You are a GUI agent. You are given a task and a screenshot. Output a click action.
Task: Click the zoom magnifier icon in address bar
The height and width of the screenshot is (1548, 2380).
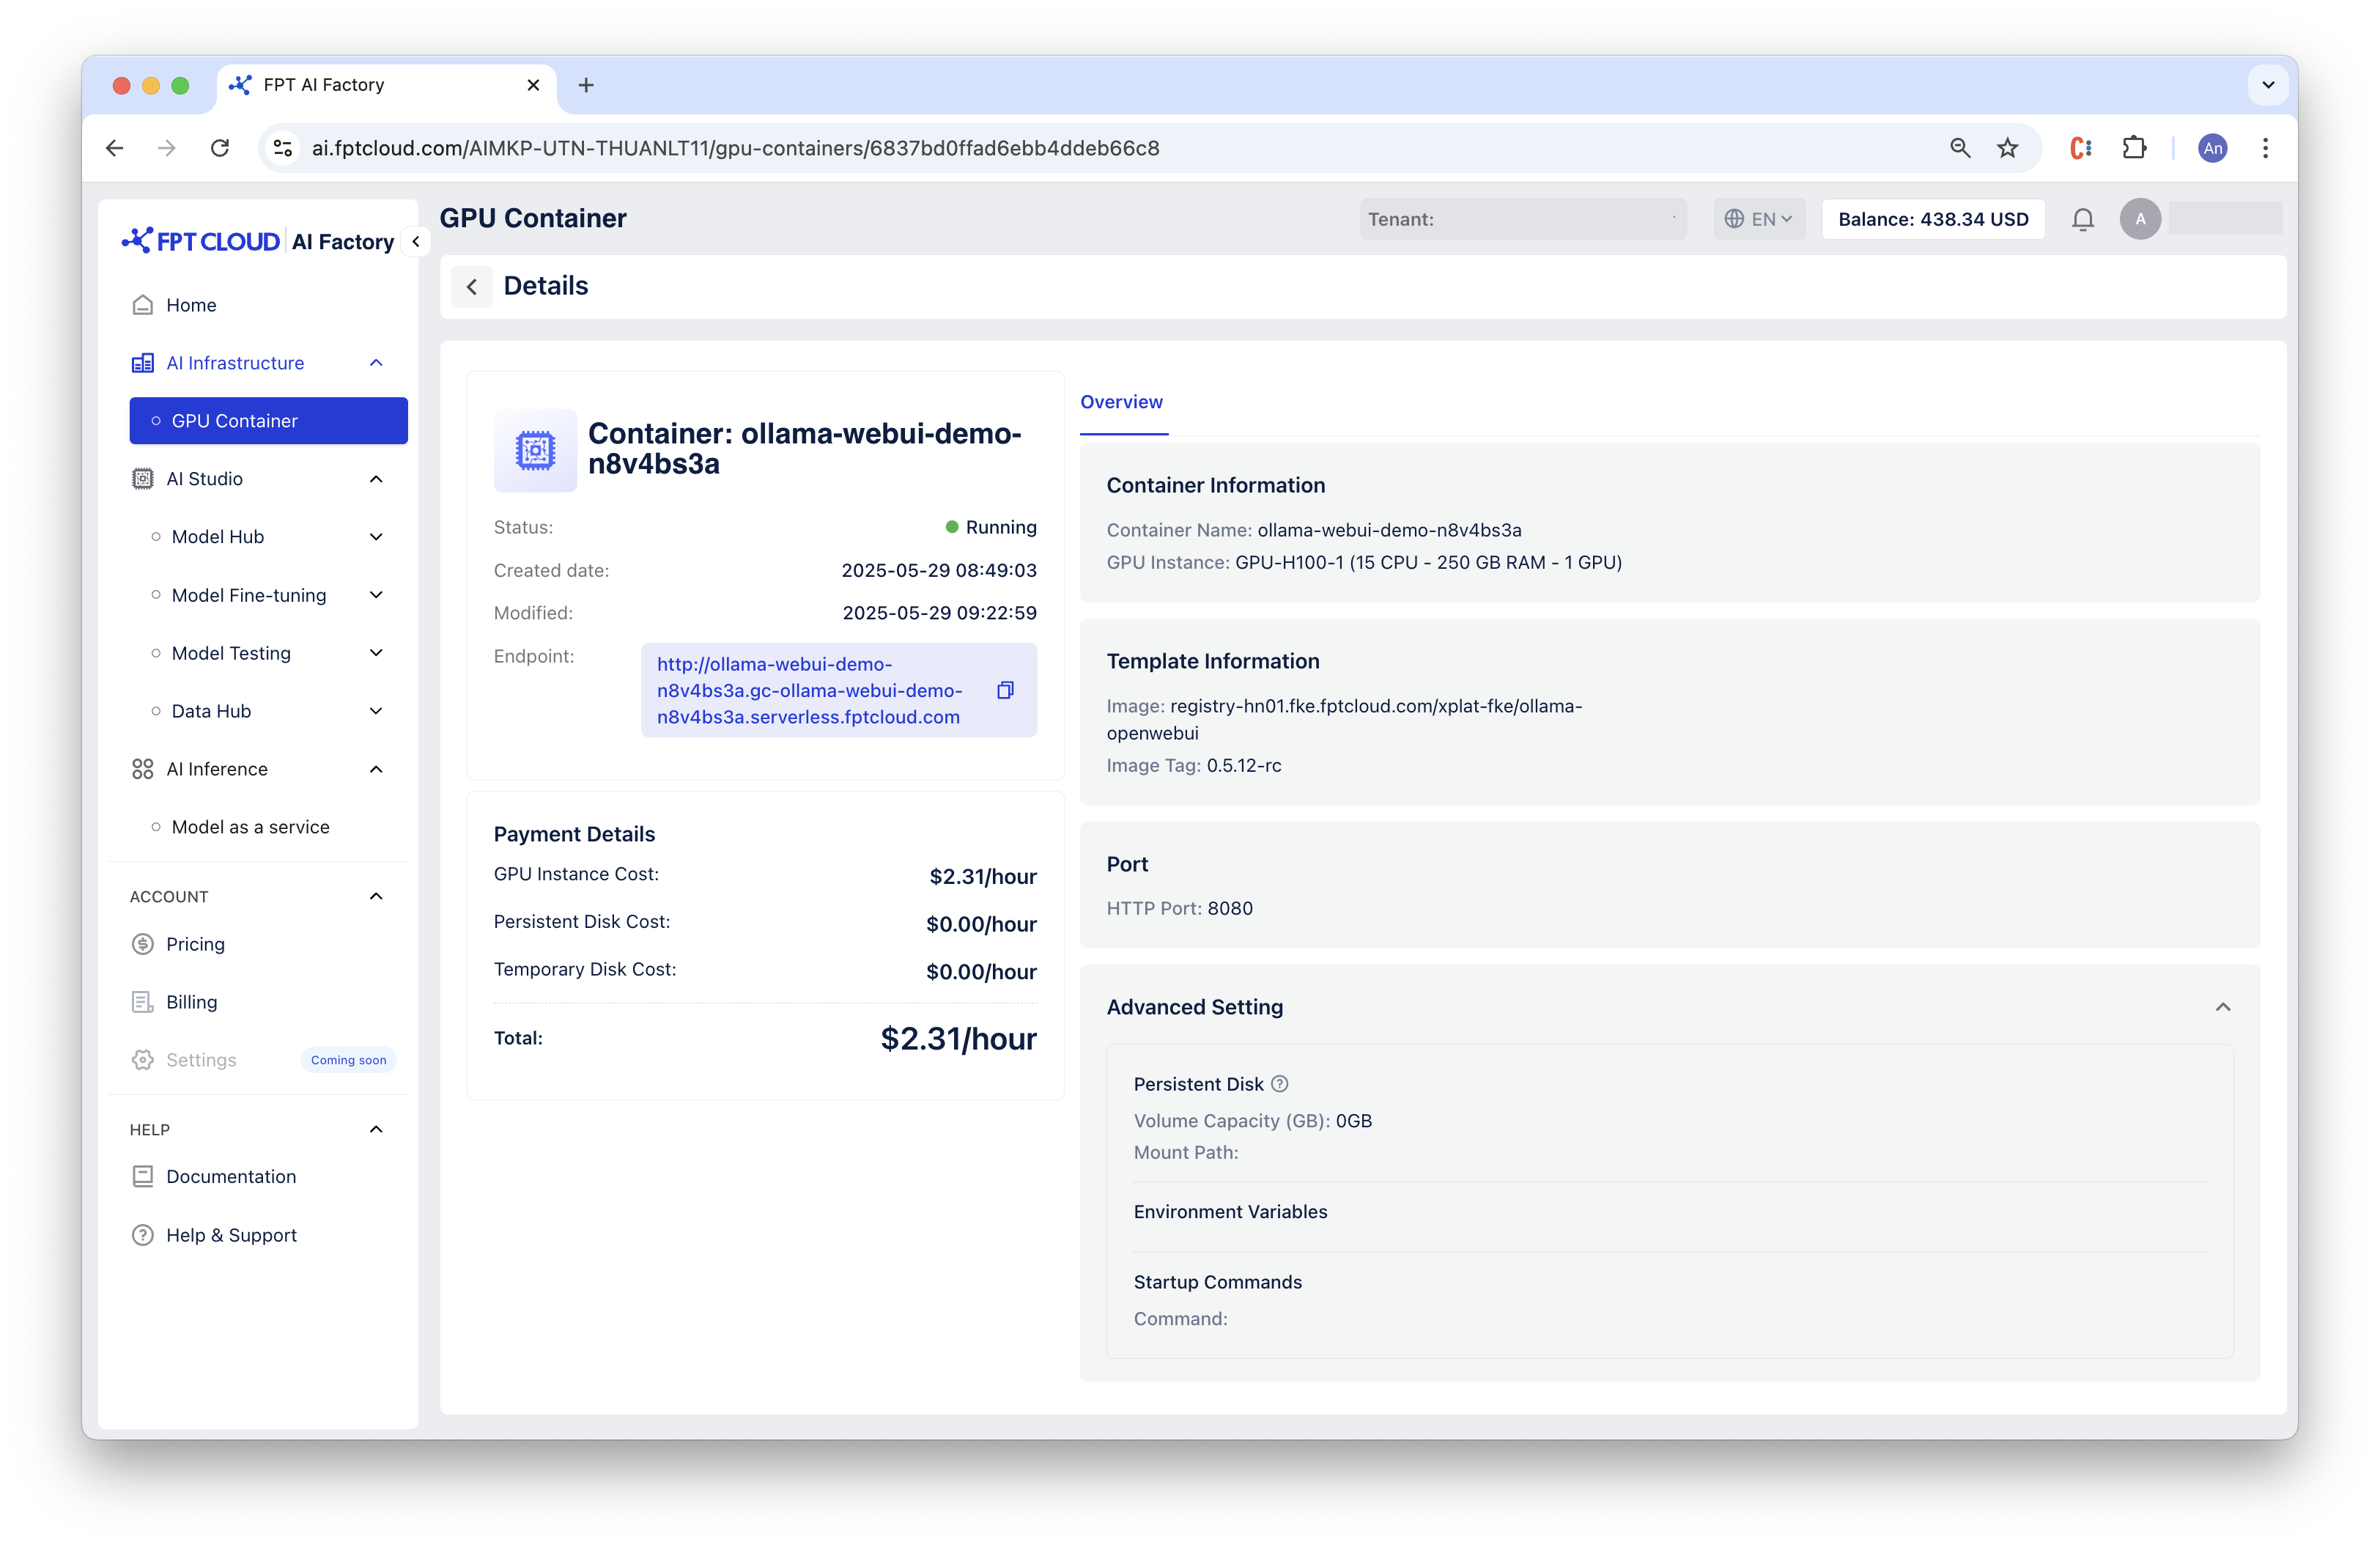tap(1960, 148)
